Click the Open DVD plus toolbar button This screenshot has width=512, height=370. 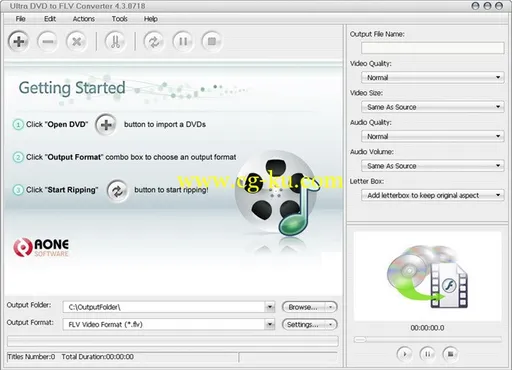click(19, 42)
